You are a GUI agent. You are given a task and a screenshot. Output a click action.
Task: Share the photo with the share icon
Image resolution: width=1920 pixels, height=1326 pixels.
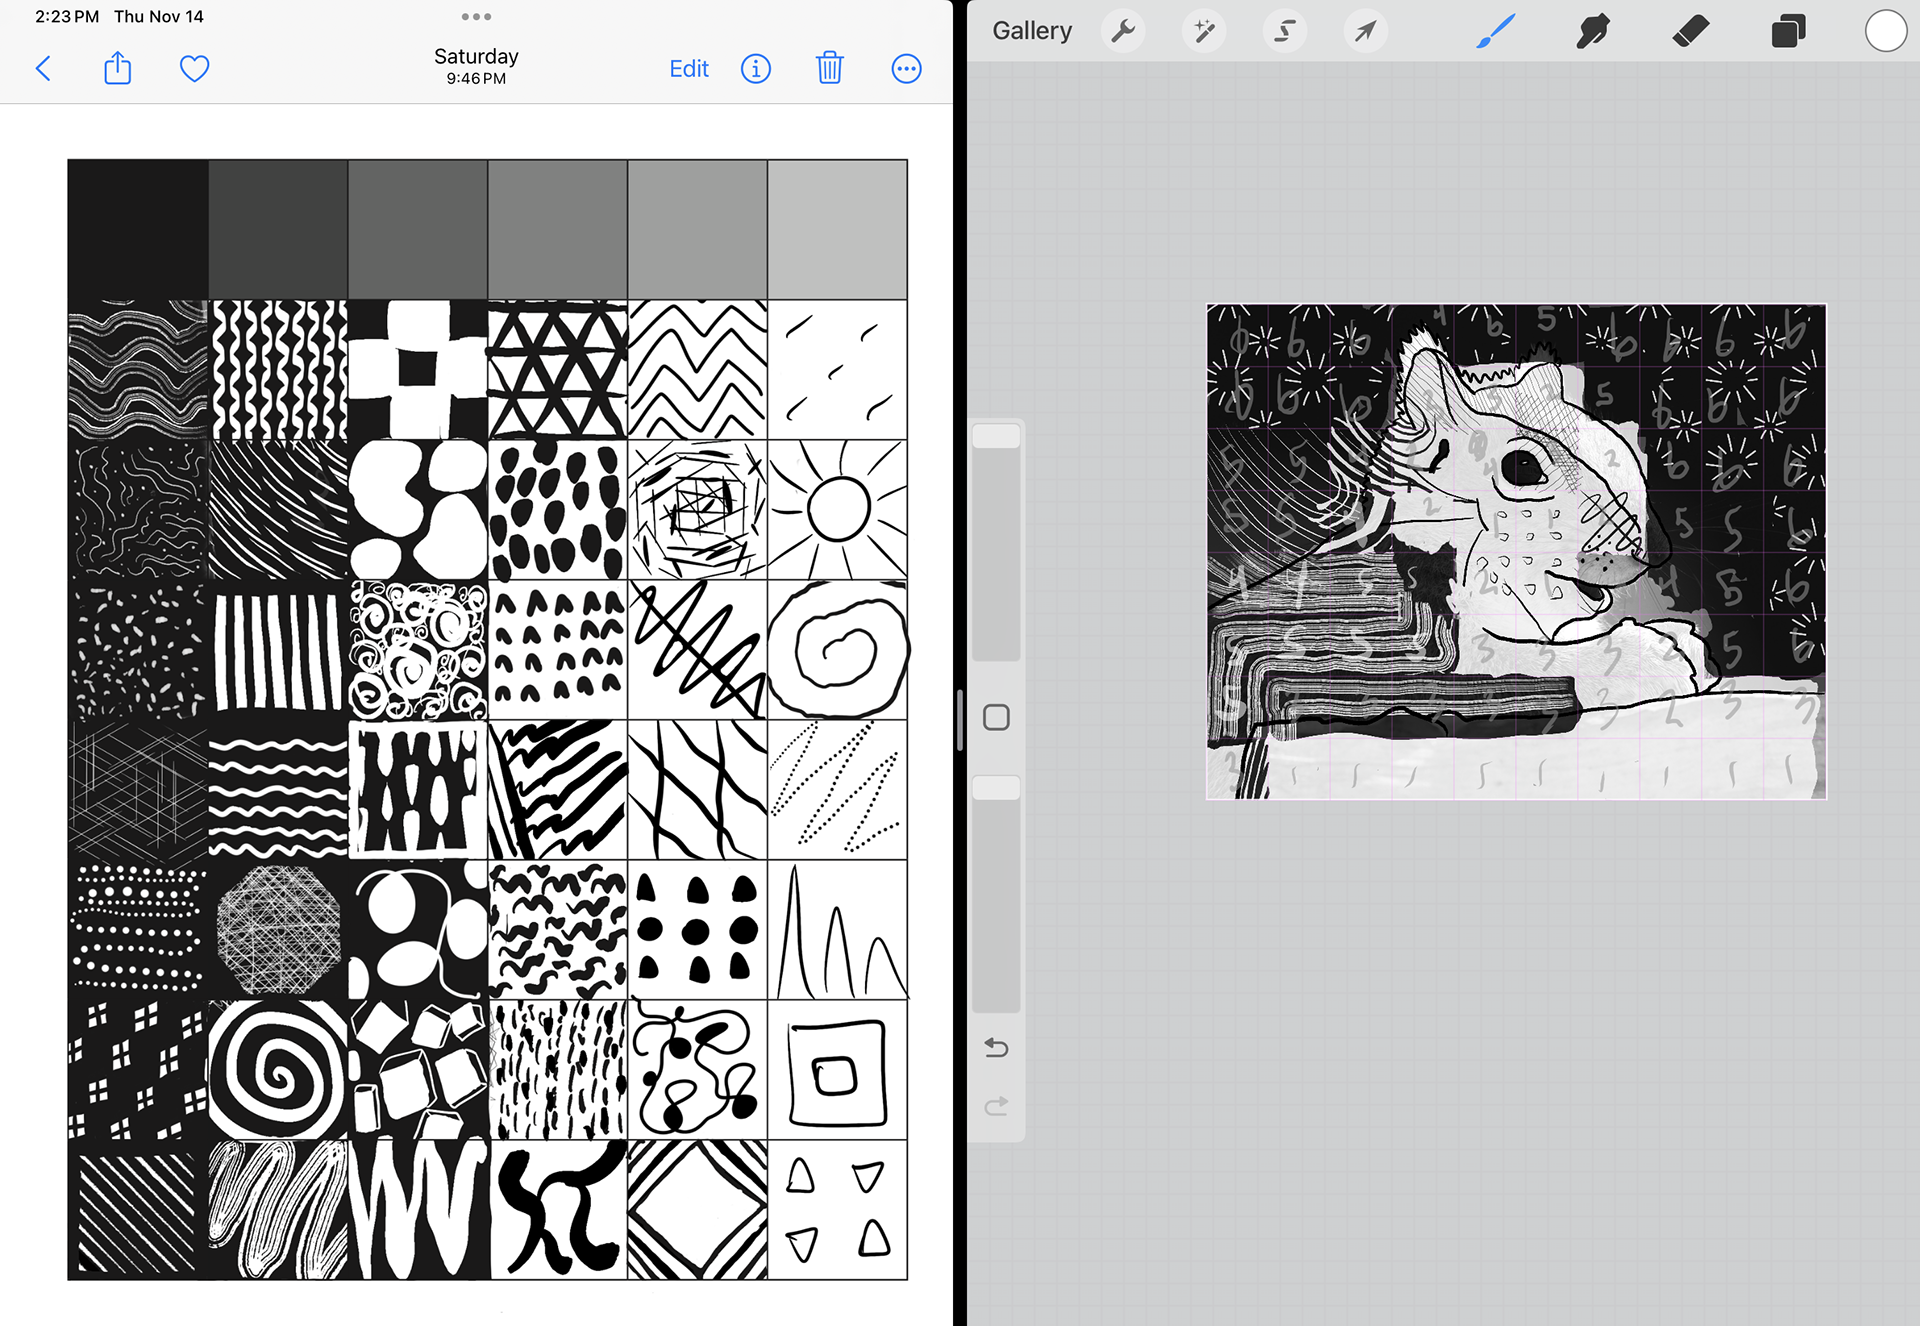(x=118, y=68)
